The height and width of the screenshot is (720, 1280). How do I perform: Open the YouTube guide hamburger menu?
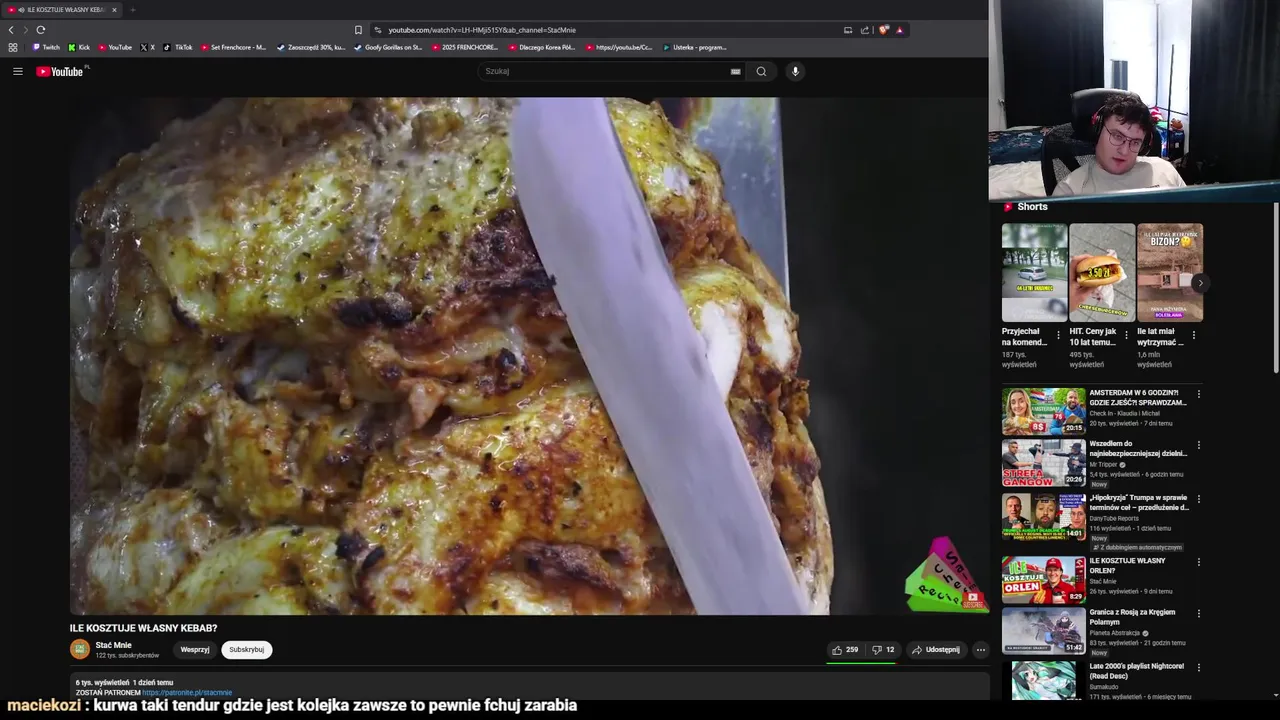tap(18, 71)
